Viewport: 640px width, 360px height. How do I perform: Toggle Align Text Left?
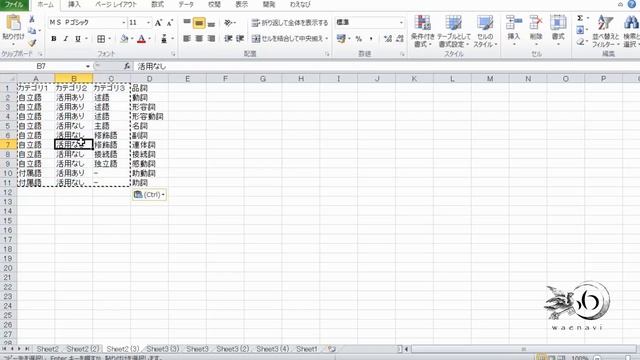(187, 39)
